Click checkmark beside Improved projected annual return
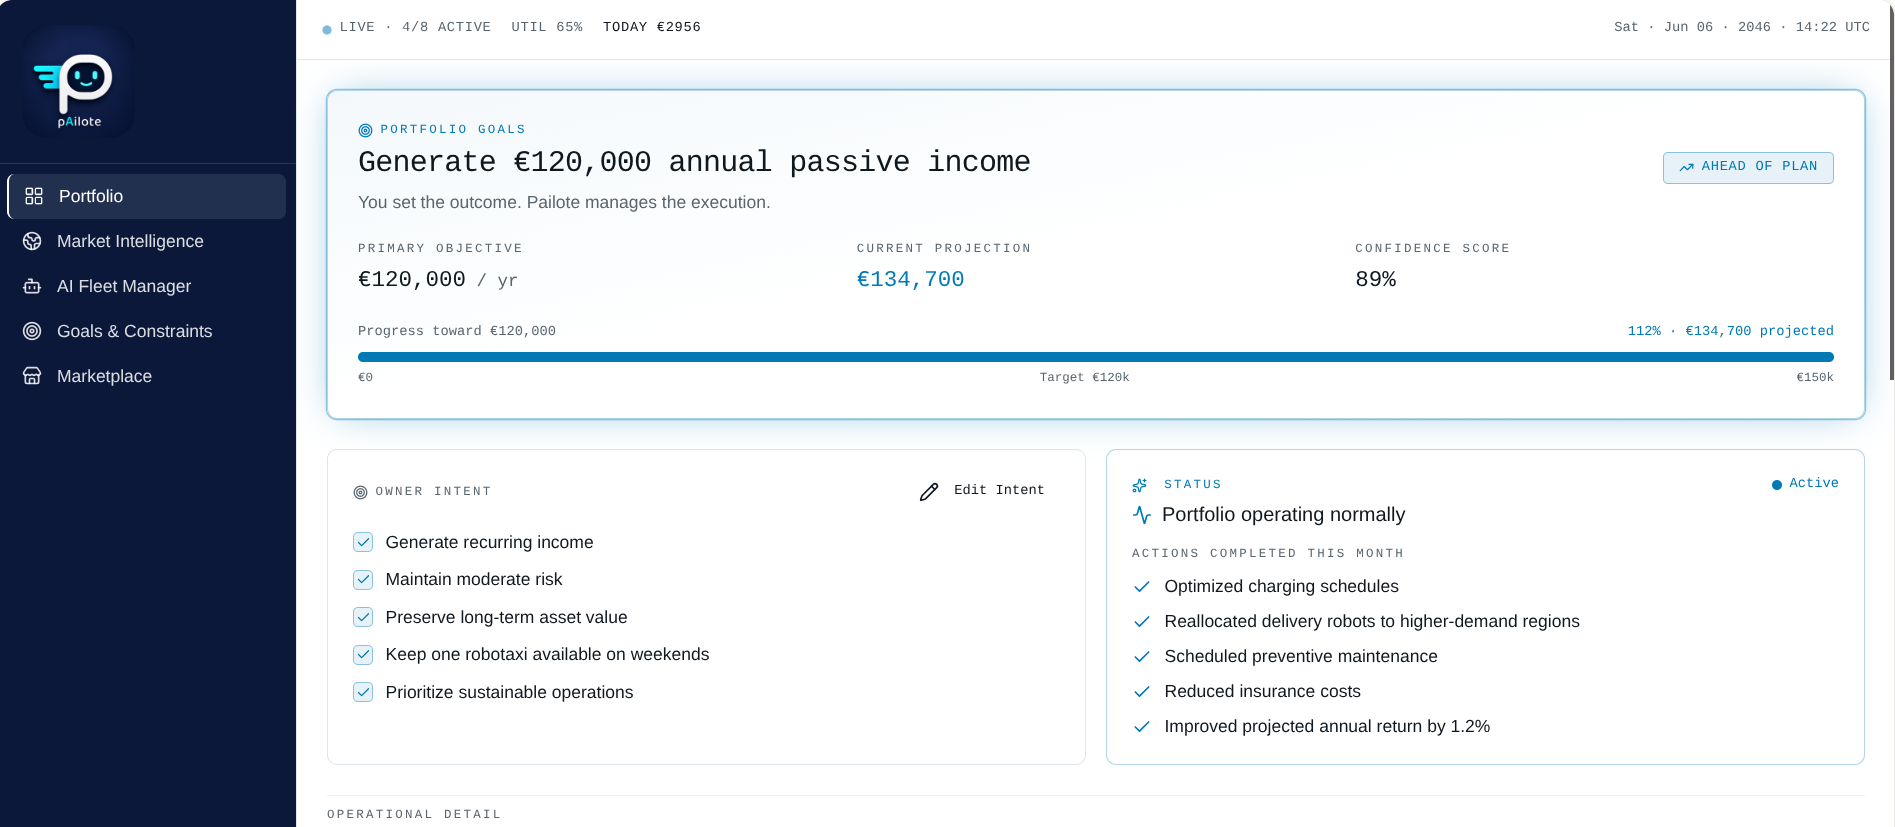 pyautogui.click(x=1142, y=727)
